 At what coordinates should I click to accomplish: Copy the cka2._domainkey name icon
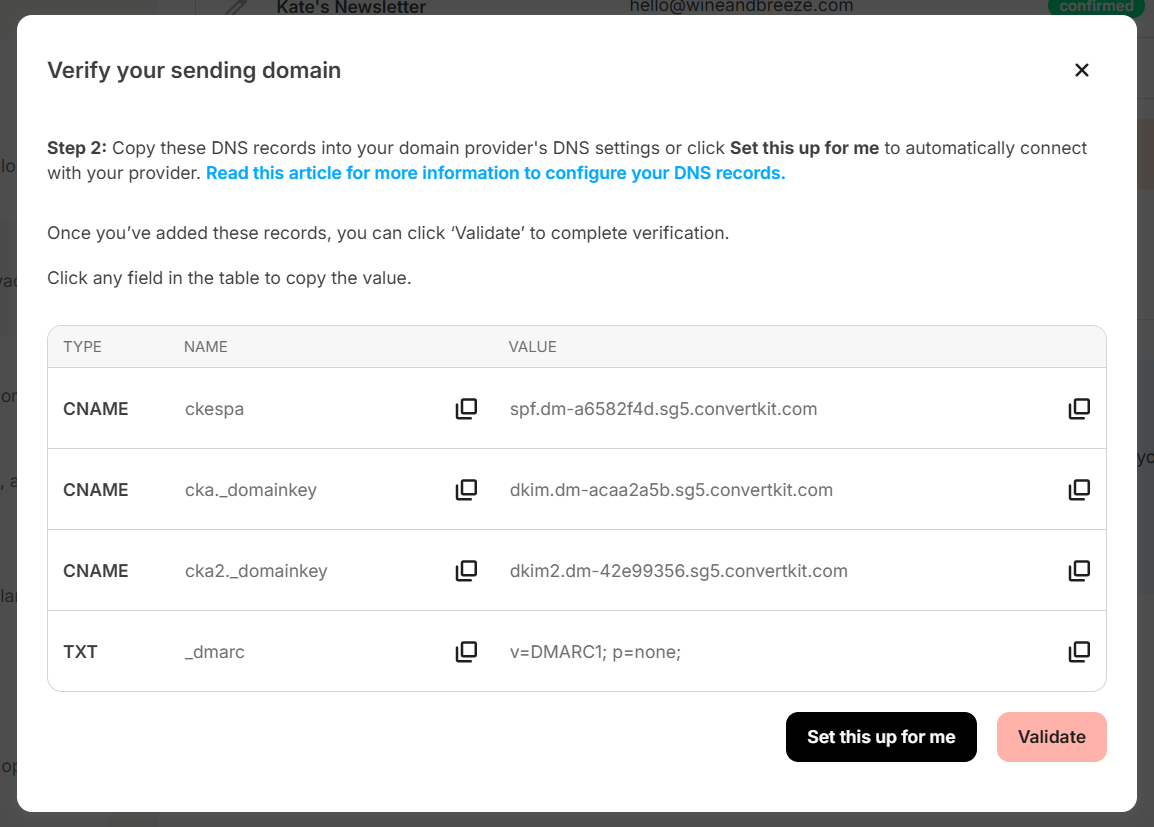[x=466, y=570]
